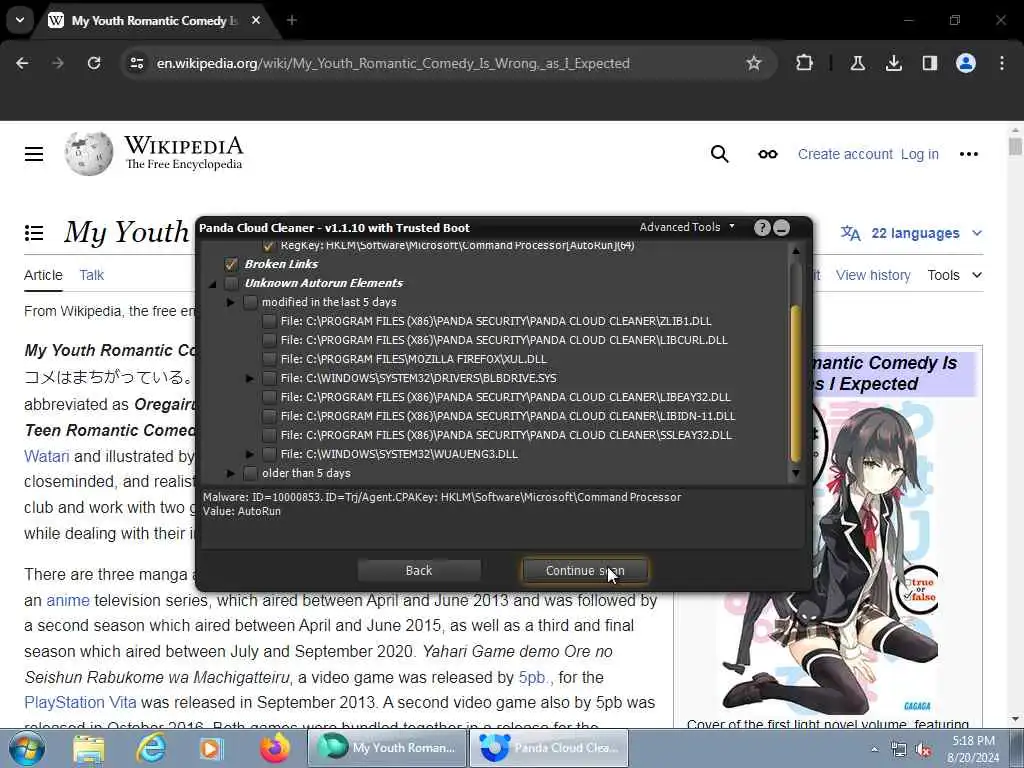Click the Back button in Panda dialog
This screenshot has height=768, width=1024.
pyautogui.click(x=419, y=570)
